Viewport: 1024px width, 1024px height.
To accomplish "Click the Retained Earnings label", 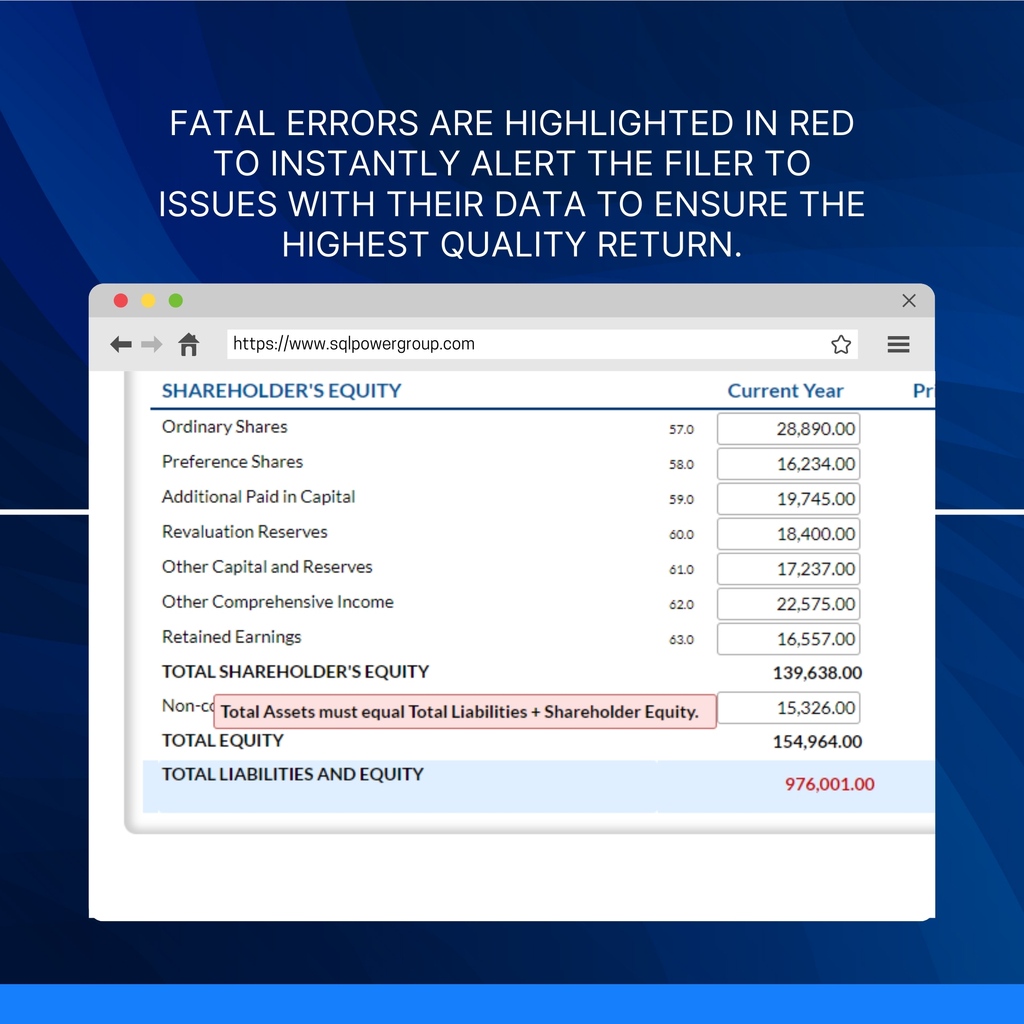I will coord(231,637).
